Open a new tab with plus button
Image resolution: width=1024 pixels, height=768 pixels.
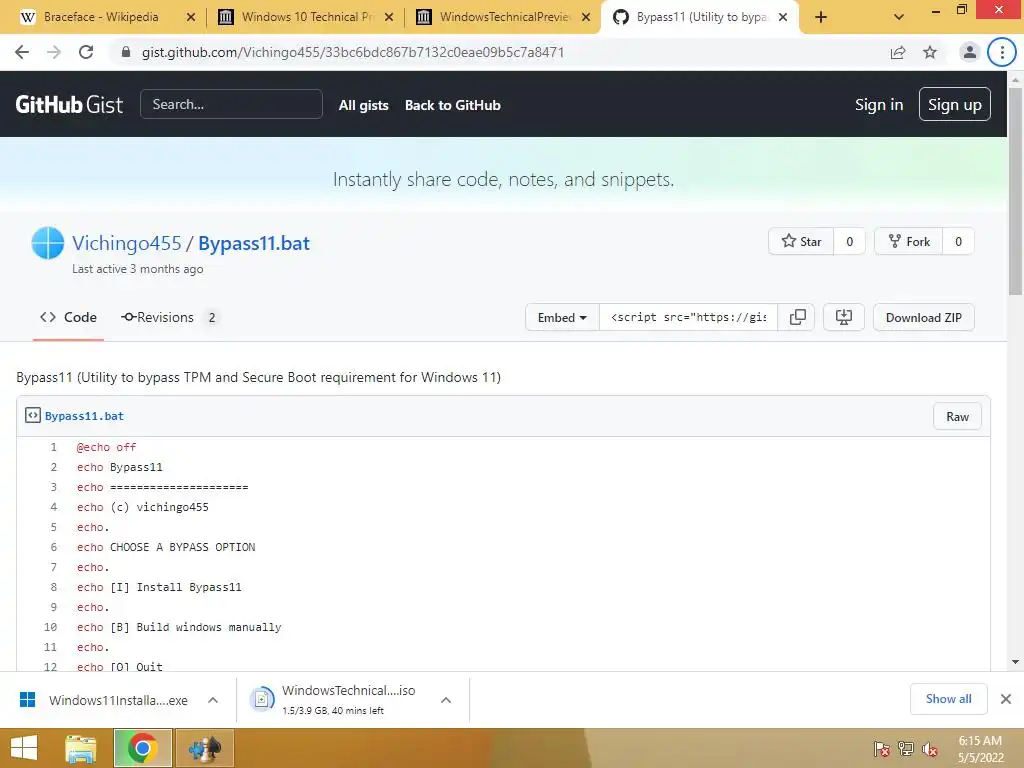click(x=821, y=17)
